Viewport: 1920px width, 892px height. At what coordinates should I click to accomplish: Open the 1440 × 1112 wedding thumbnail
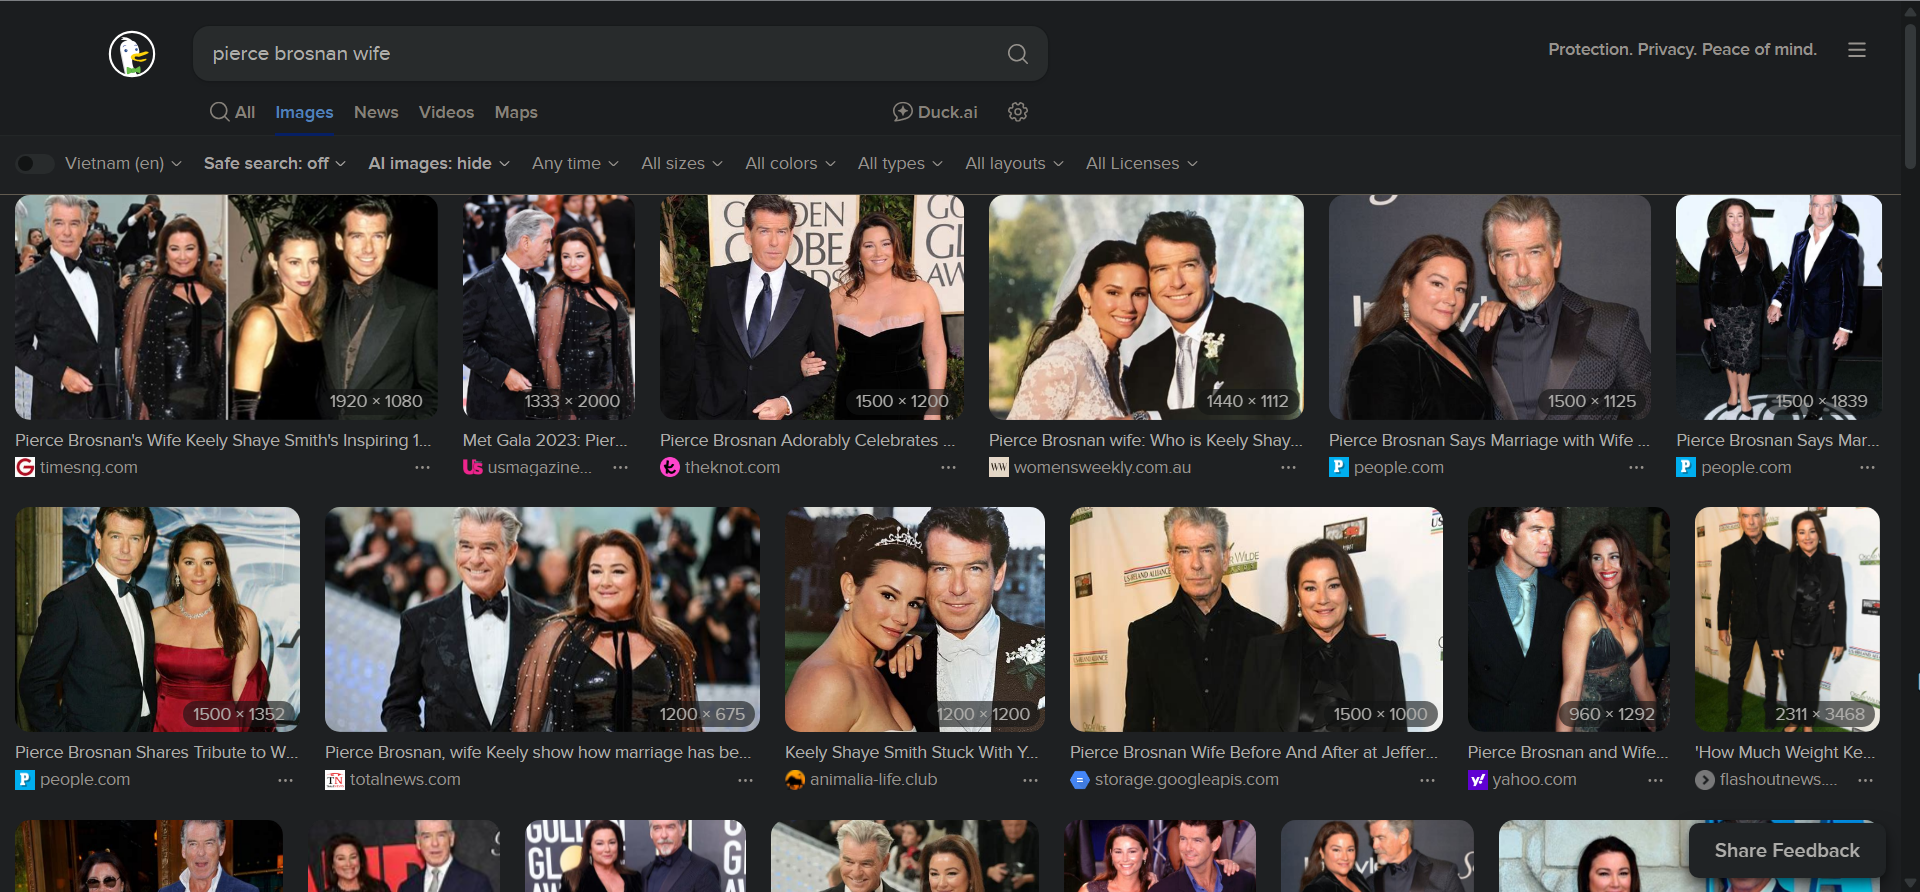click(1146, 307)
